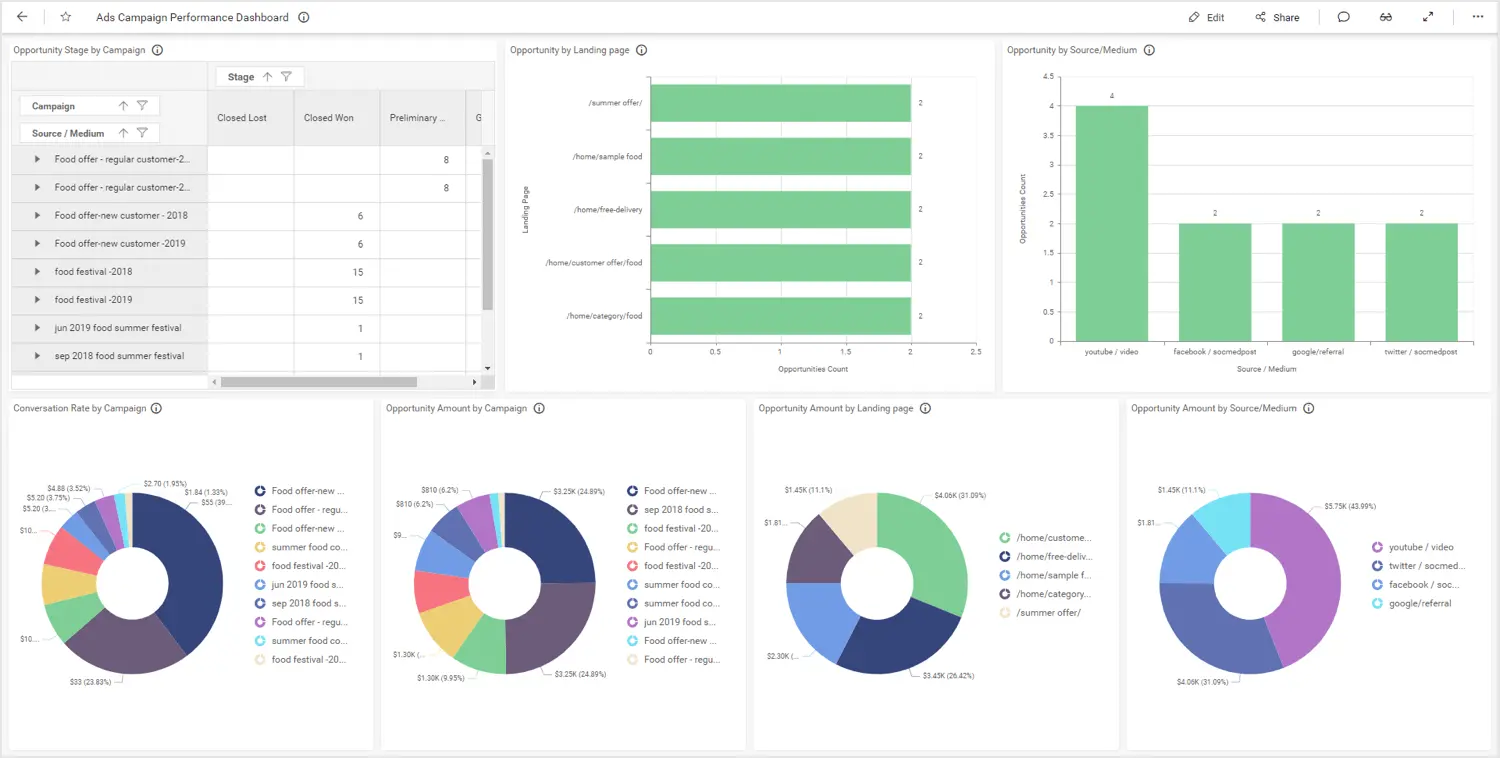Click the Share button

[1277, 17]
